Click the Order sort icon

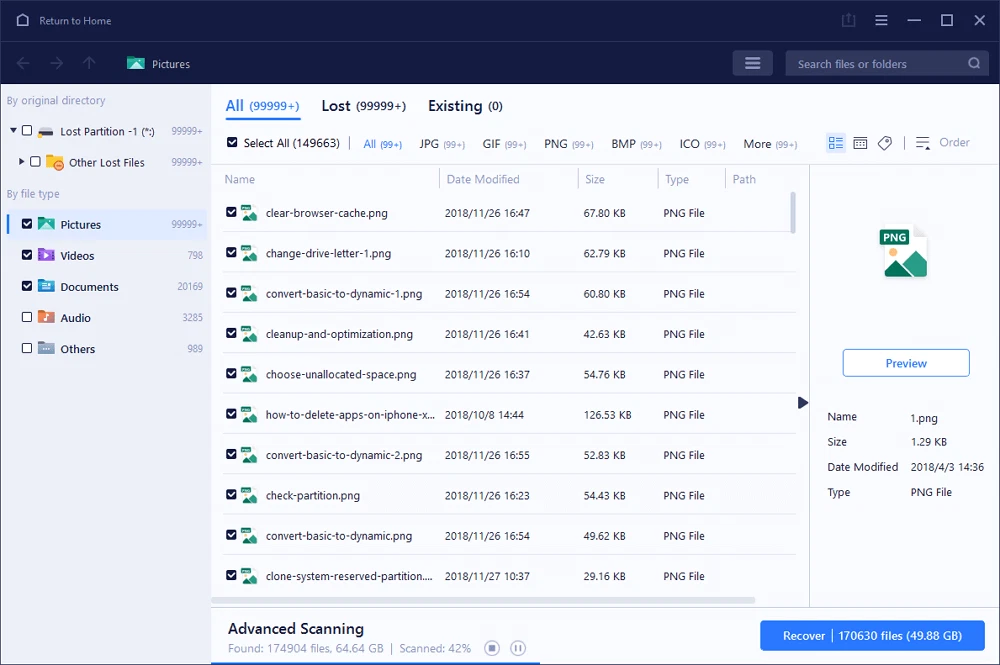coord(923,143)
